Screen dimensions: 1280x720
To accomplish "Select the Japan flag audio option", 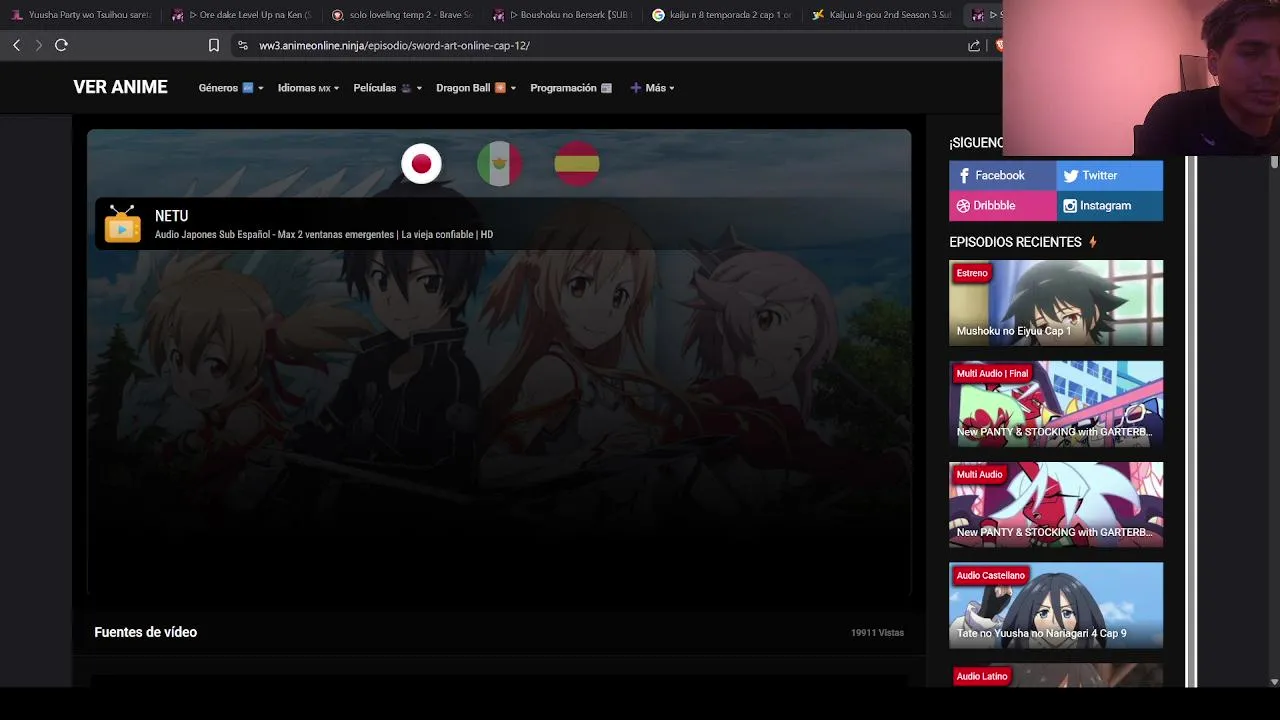I will pos(421,164).
